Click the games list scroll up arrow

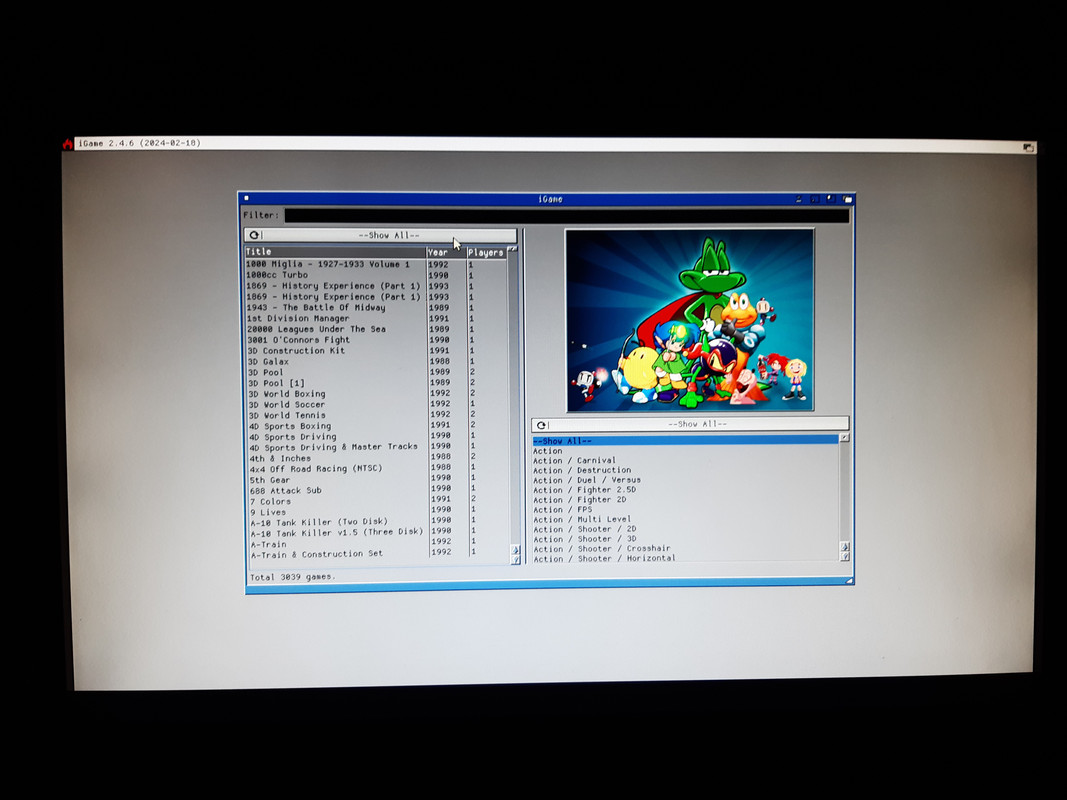click(x=515, y=550)
